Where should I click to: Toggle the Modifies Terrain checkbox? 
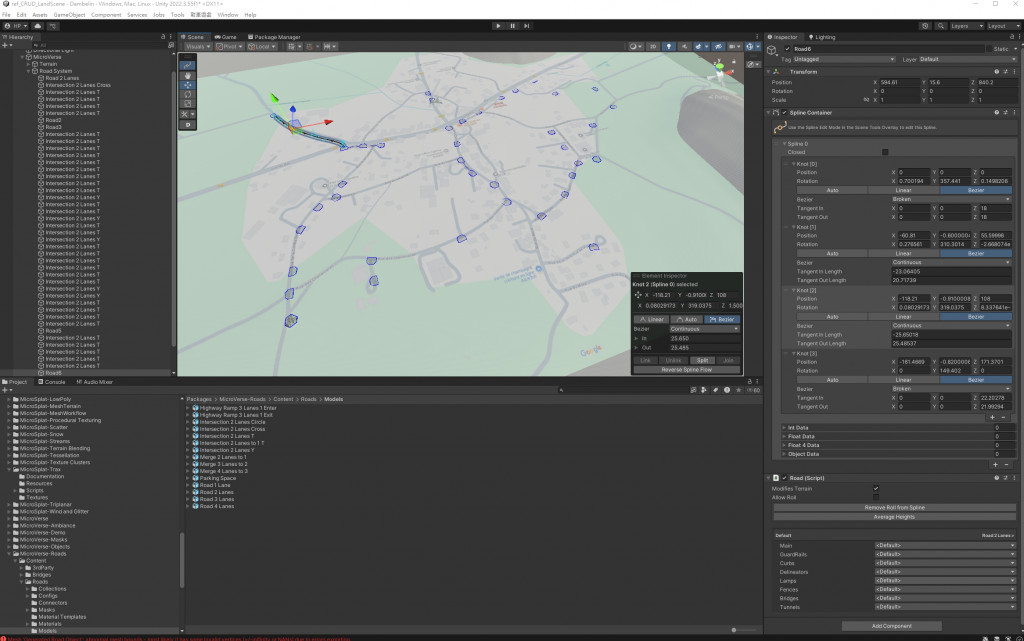pos(876,488)
